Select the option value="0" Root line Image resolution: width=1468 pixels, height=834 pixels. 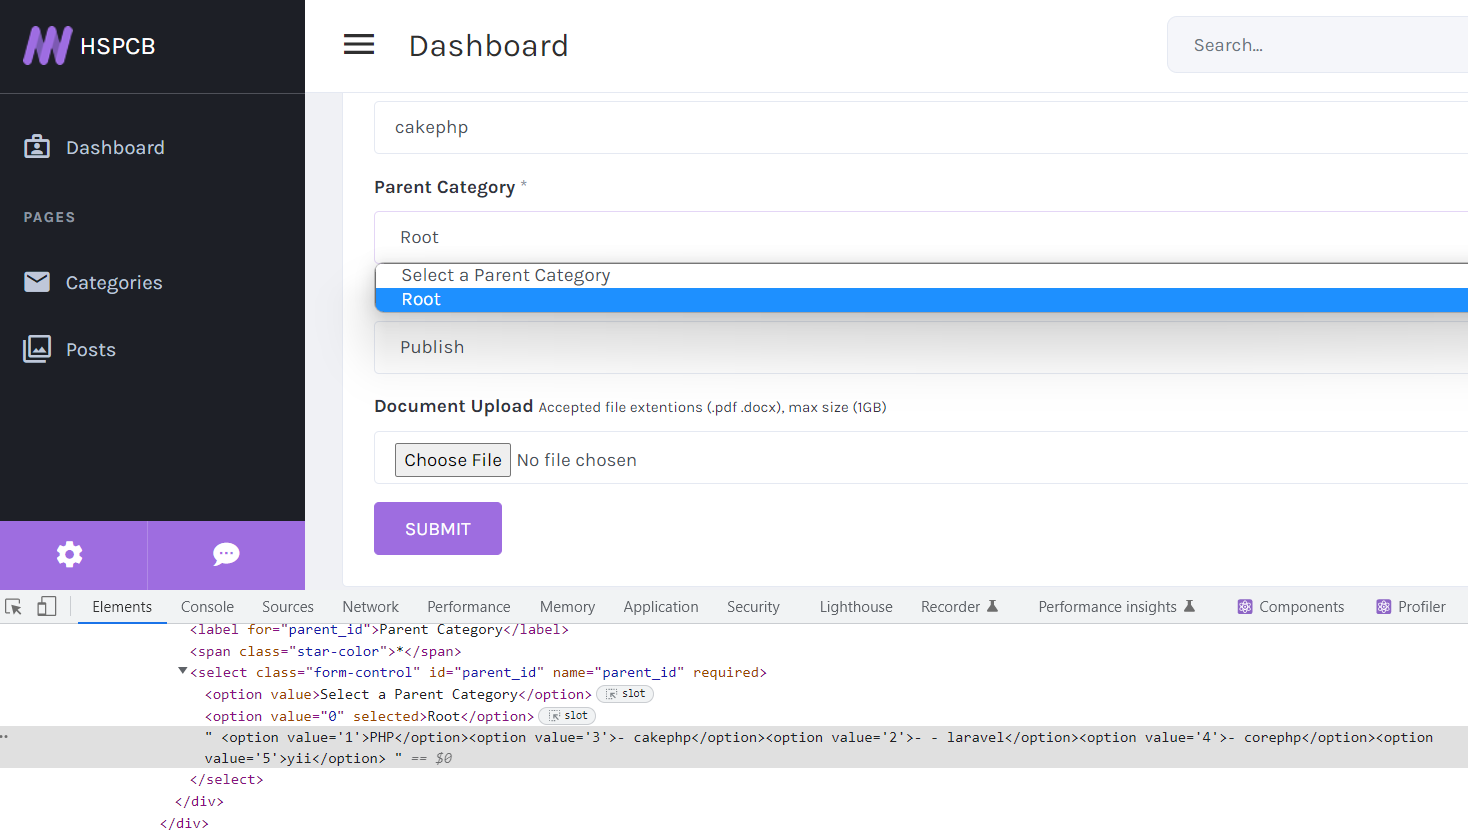[370, 716]
